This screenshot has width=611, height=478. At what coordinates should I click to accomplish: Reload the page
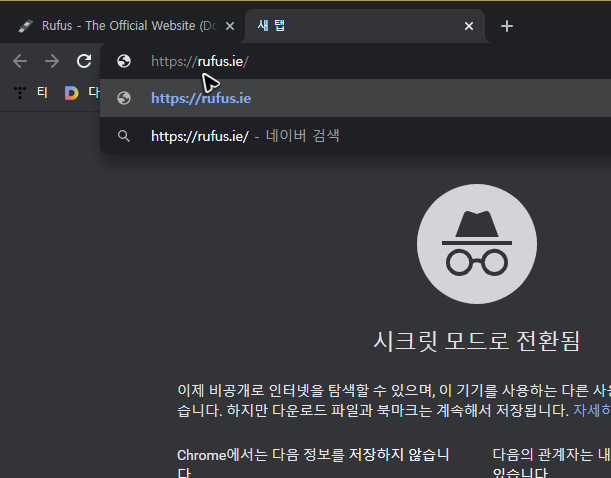pos(84,61)
